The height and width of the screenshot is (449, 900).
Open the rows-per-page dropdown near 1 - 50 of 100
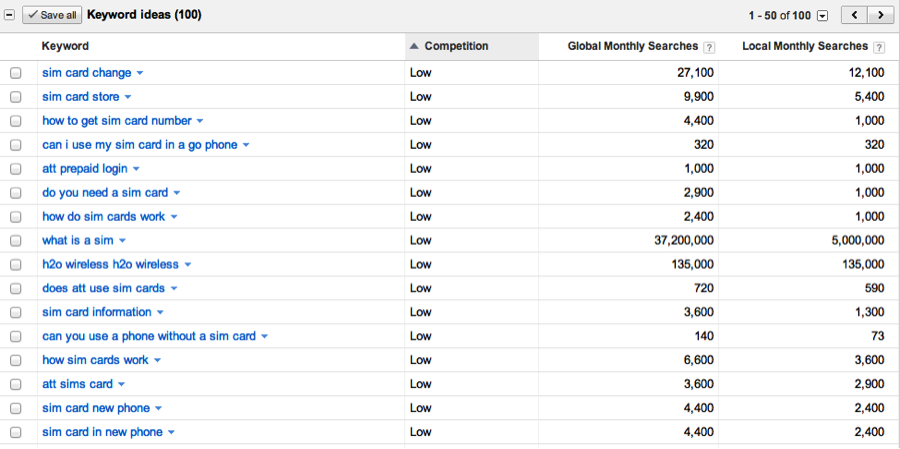click(822, 15)
